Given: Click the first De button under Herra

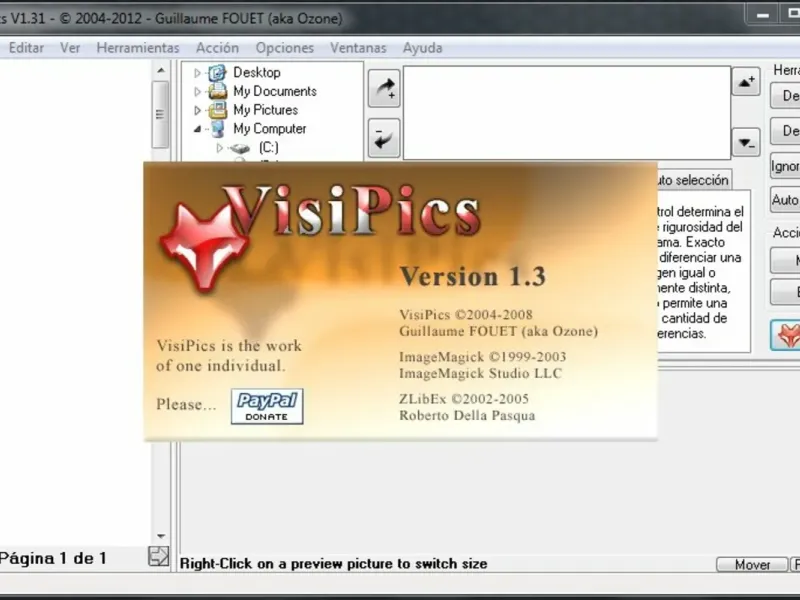Looking at the screenshot, I should click(785, 95).
